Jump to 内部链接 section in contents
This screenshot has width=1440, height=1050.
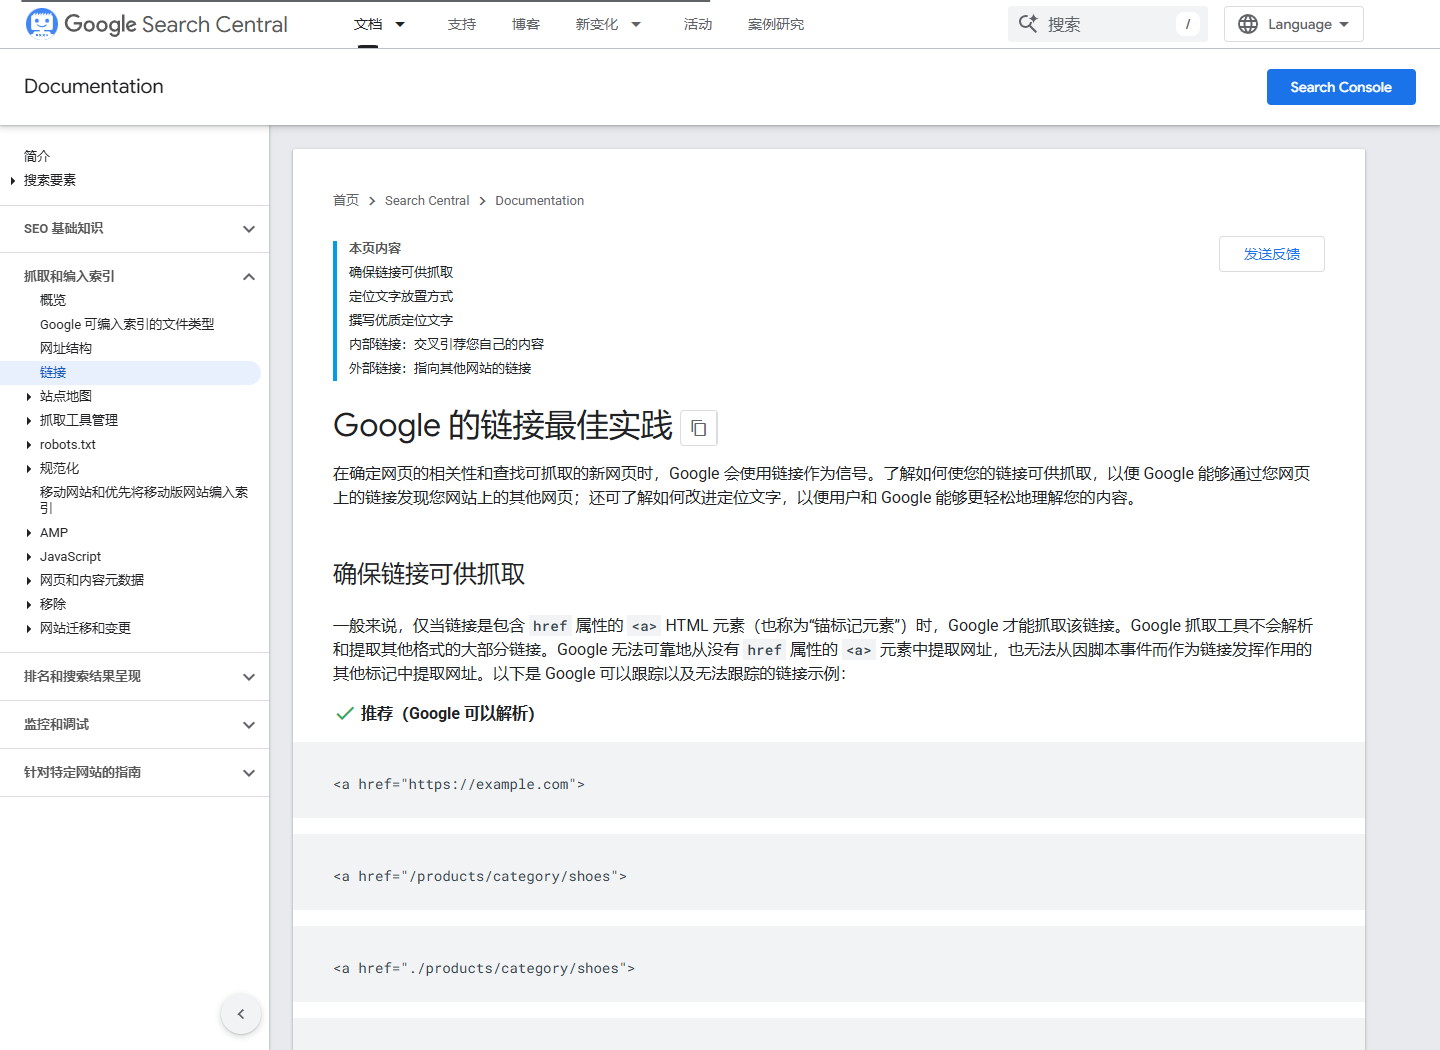[447, 344]
